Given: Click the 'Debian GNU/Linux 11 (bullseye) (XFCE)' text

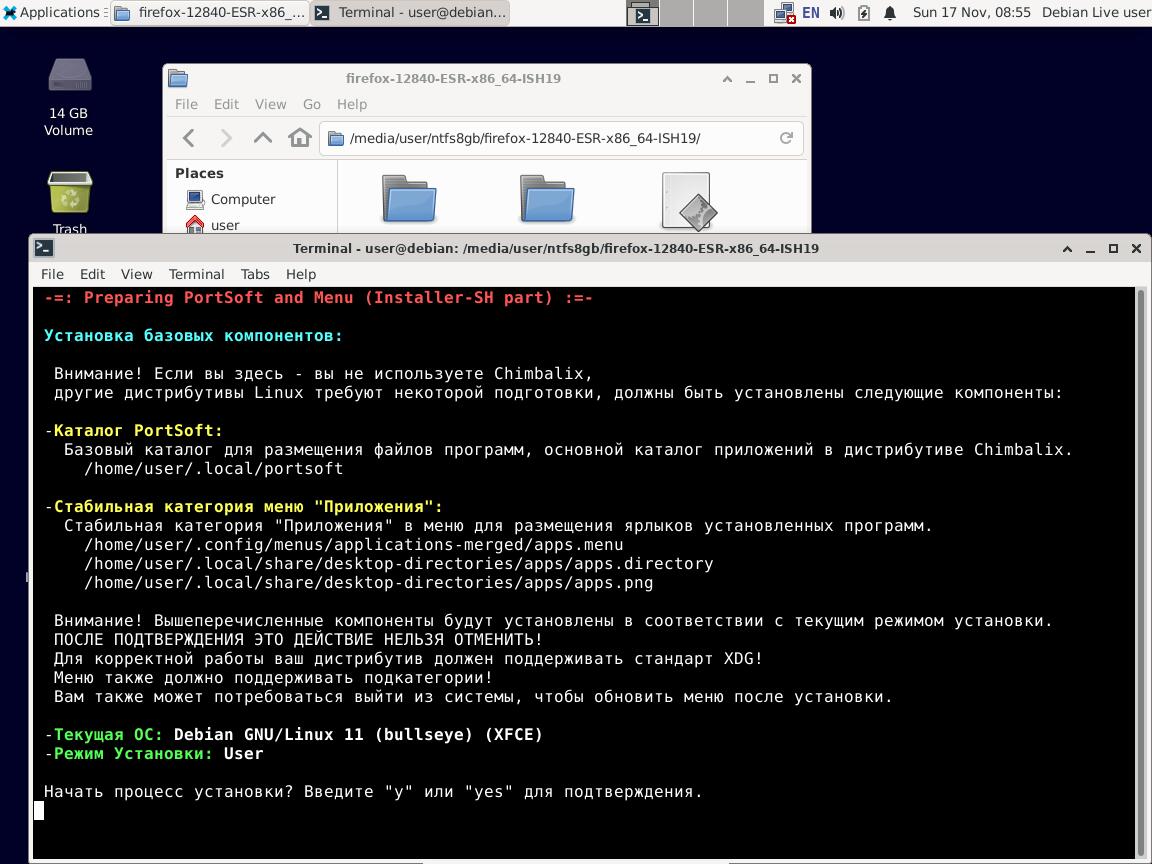Looking at the screenshot, I should pos(359,735).
